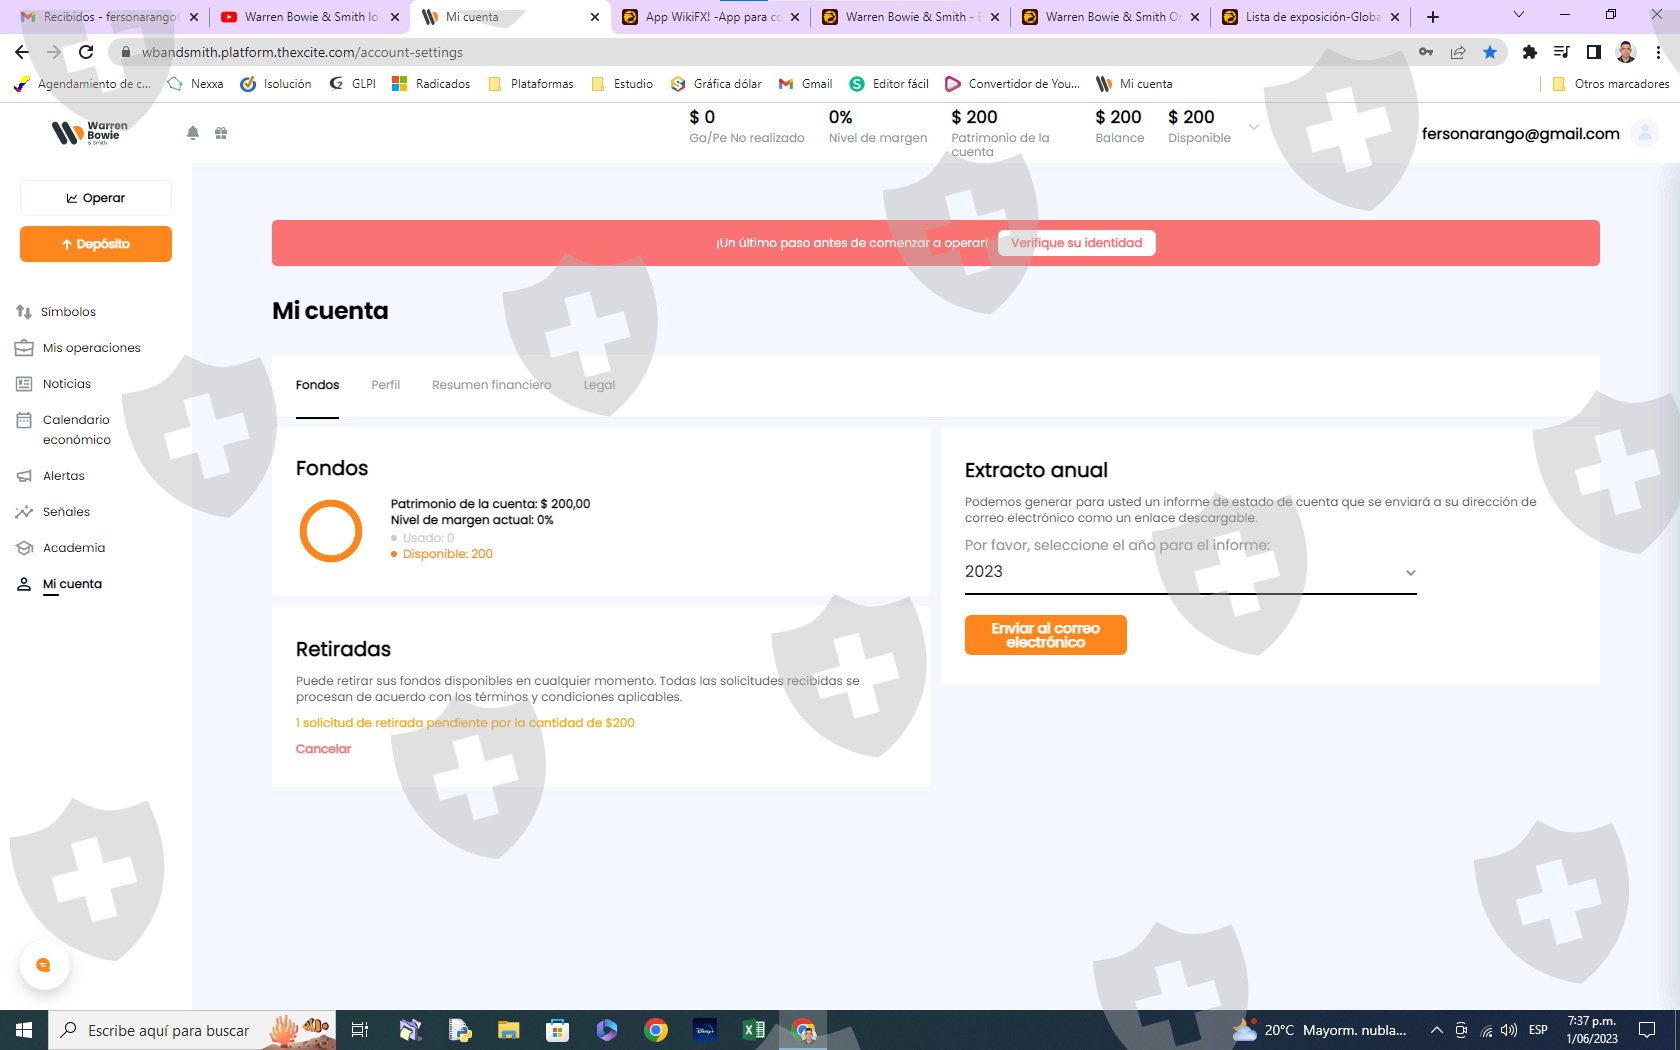Open the Noticias sidebar section
This screenshot has height=1050, width=1680.
pyautogui.click(x=54, y=384)
